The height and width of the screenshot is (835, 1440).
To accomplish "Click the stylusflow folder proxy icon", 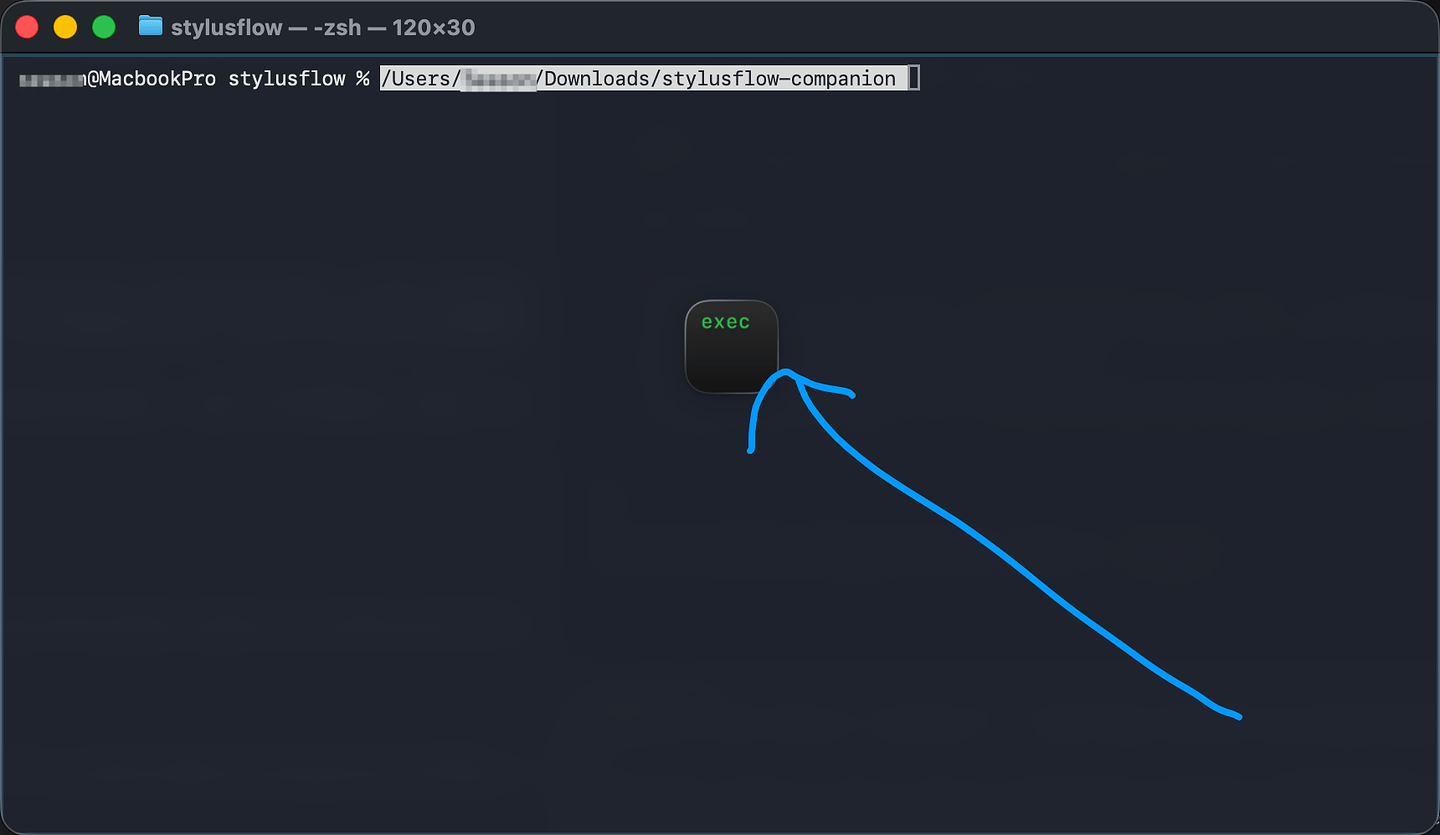I will coord(150,27).
